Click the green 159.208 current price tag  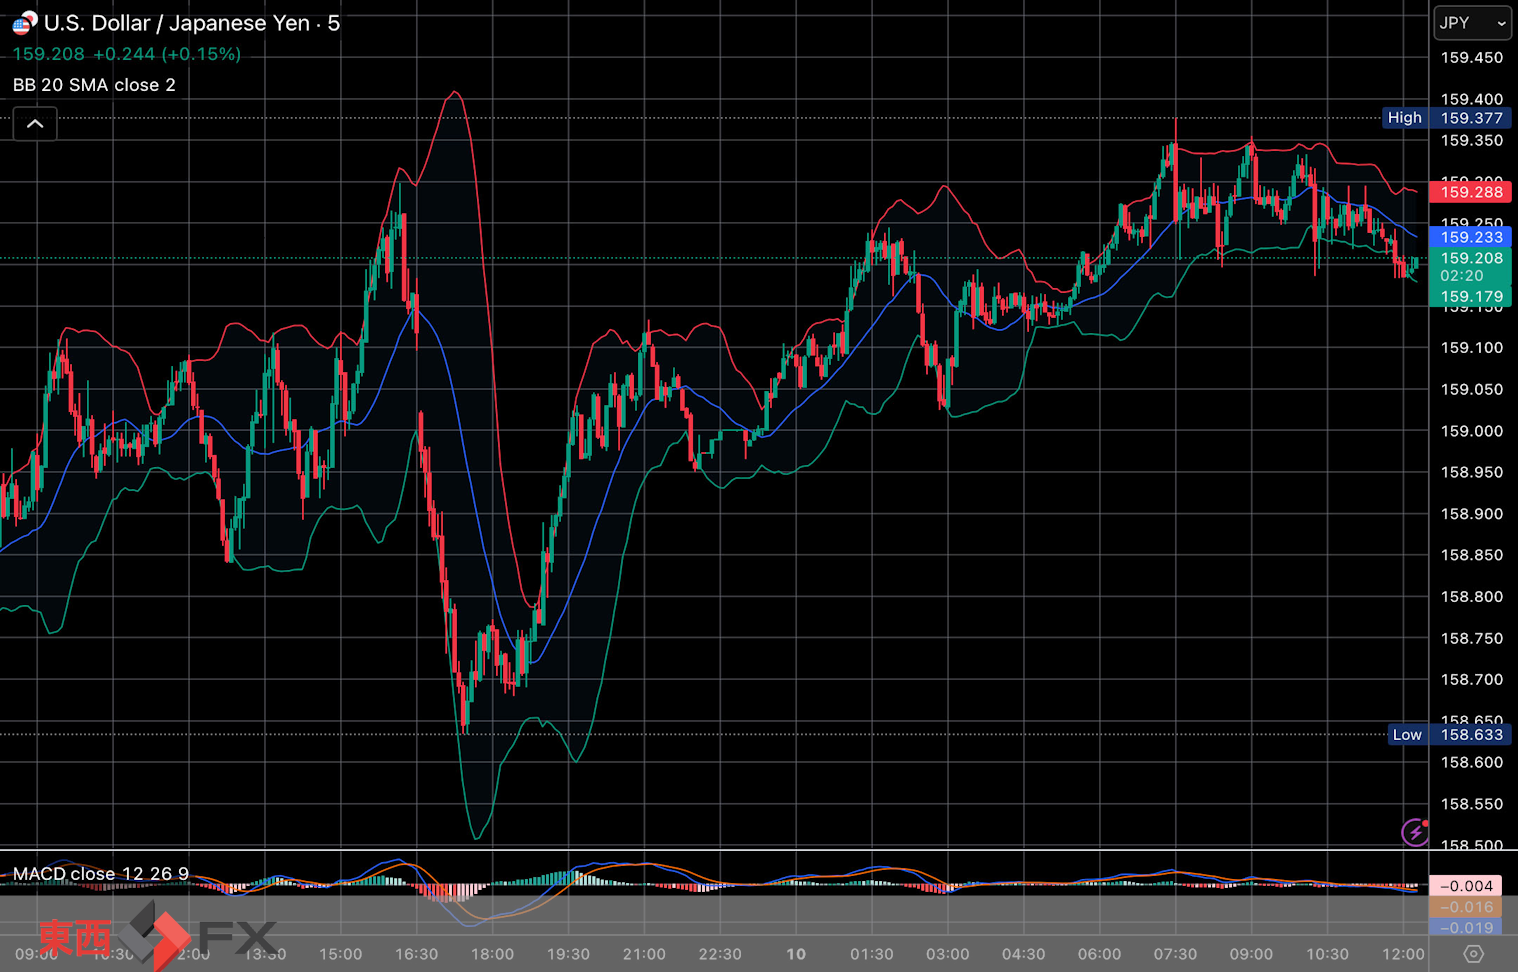click(x=1470, y=259)
